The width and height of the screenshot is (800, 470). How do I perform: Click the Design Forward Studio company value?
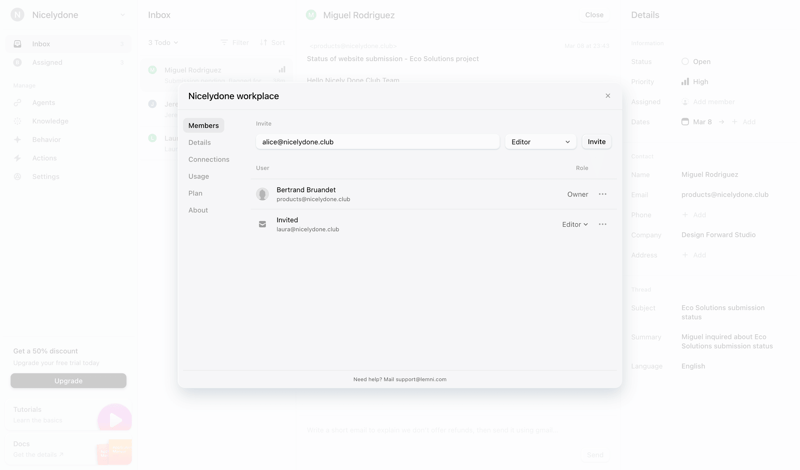(718, 235)
